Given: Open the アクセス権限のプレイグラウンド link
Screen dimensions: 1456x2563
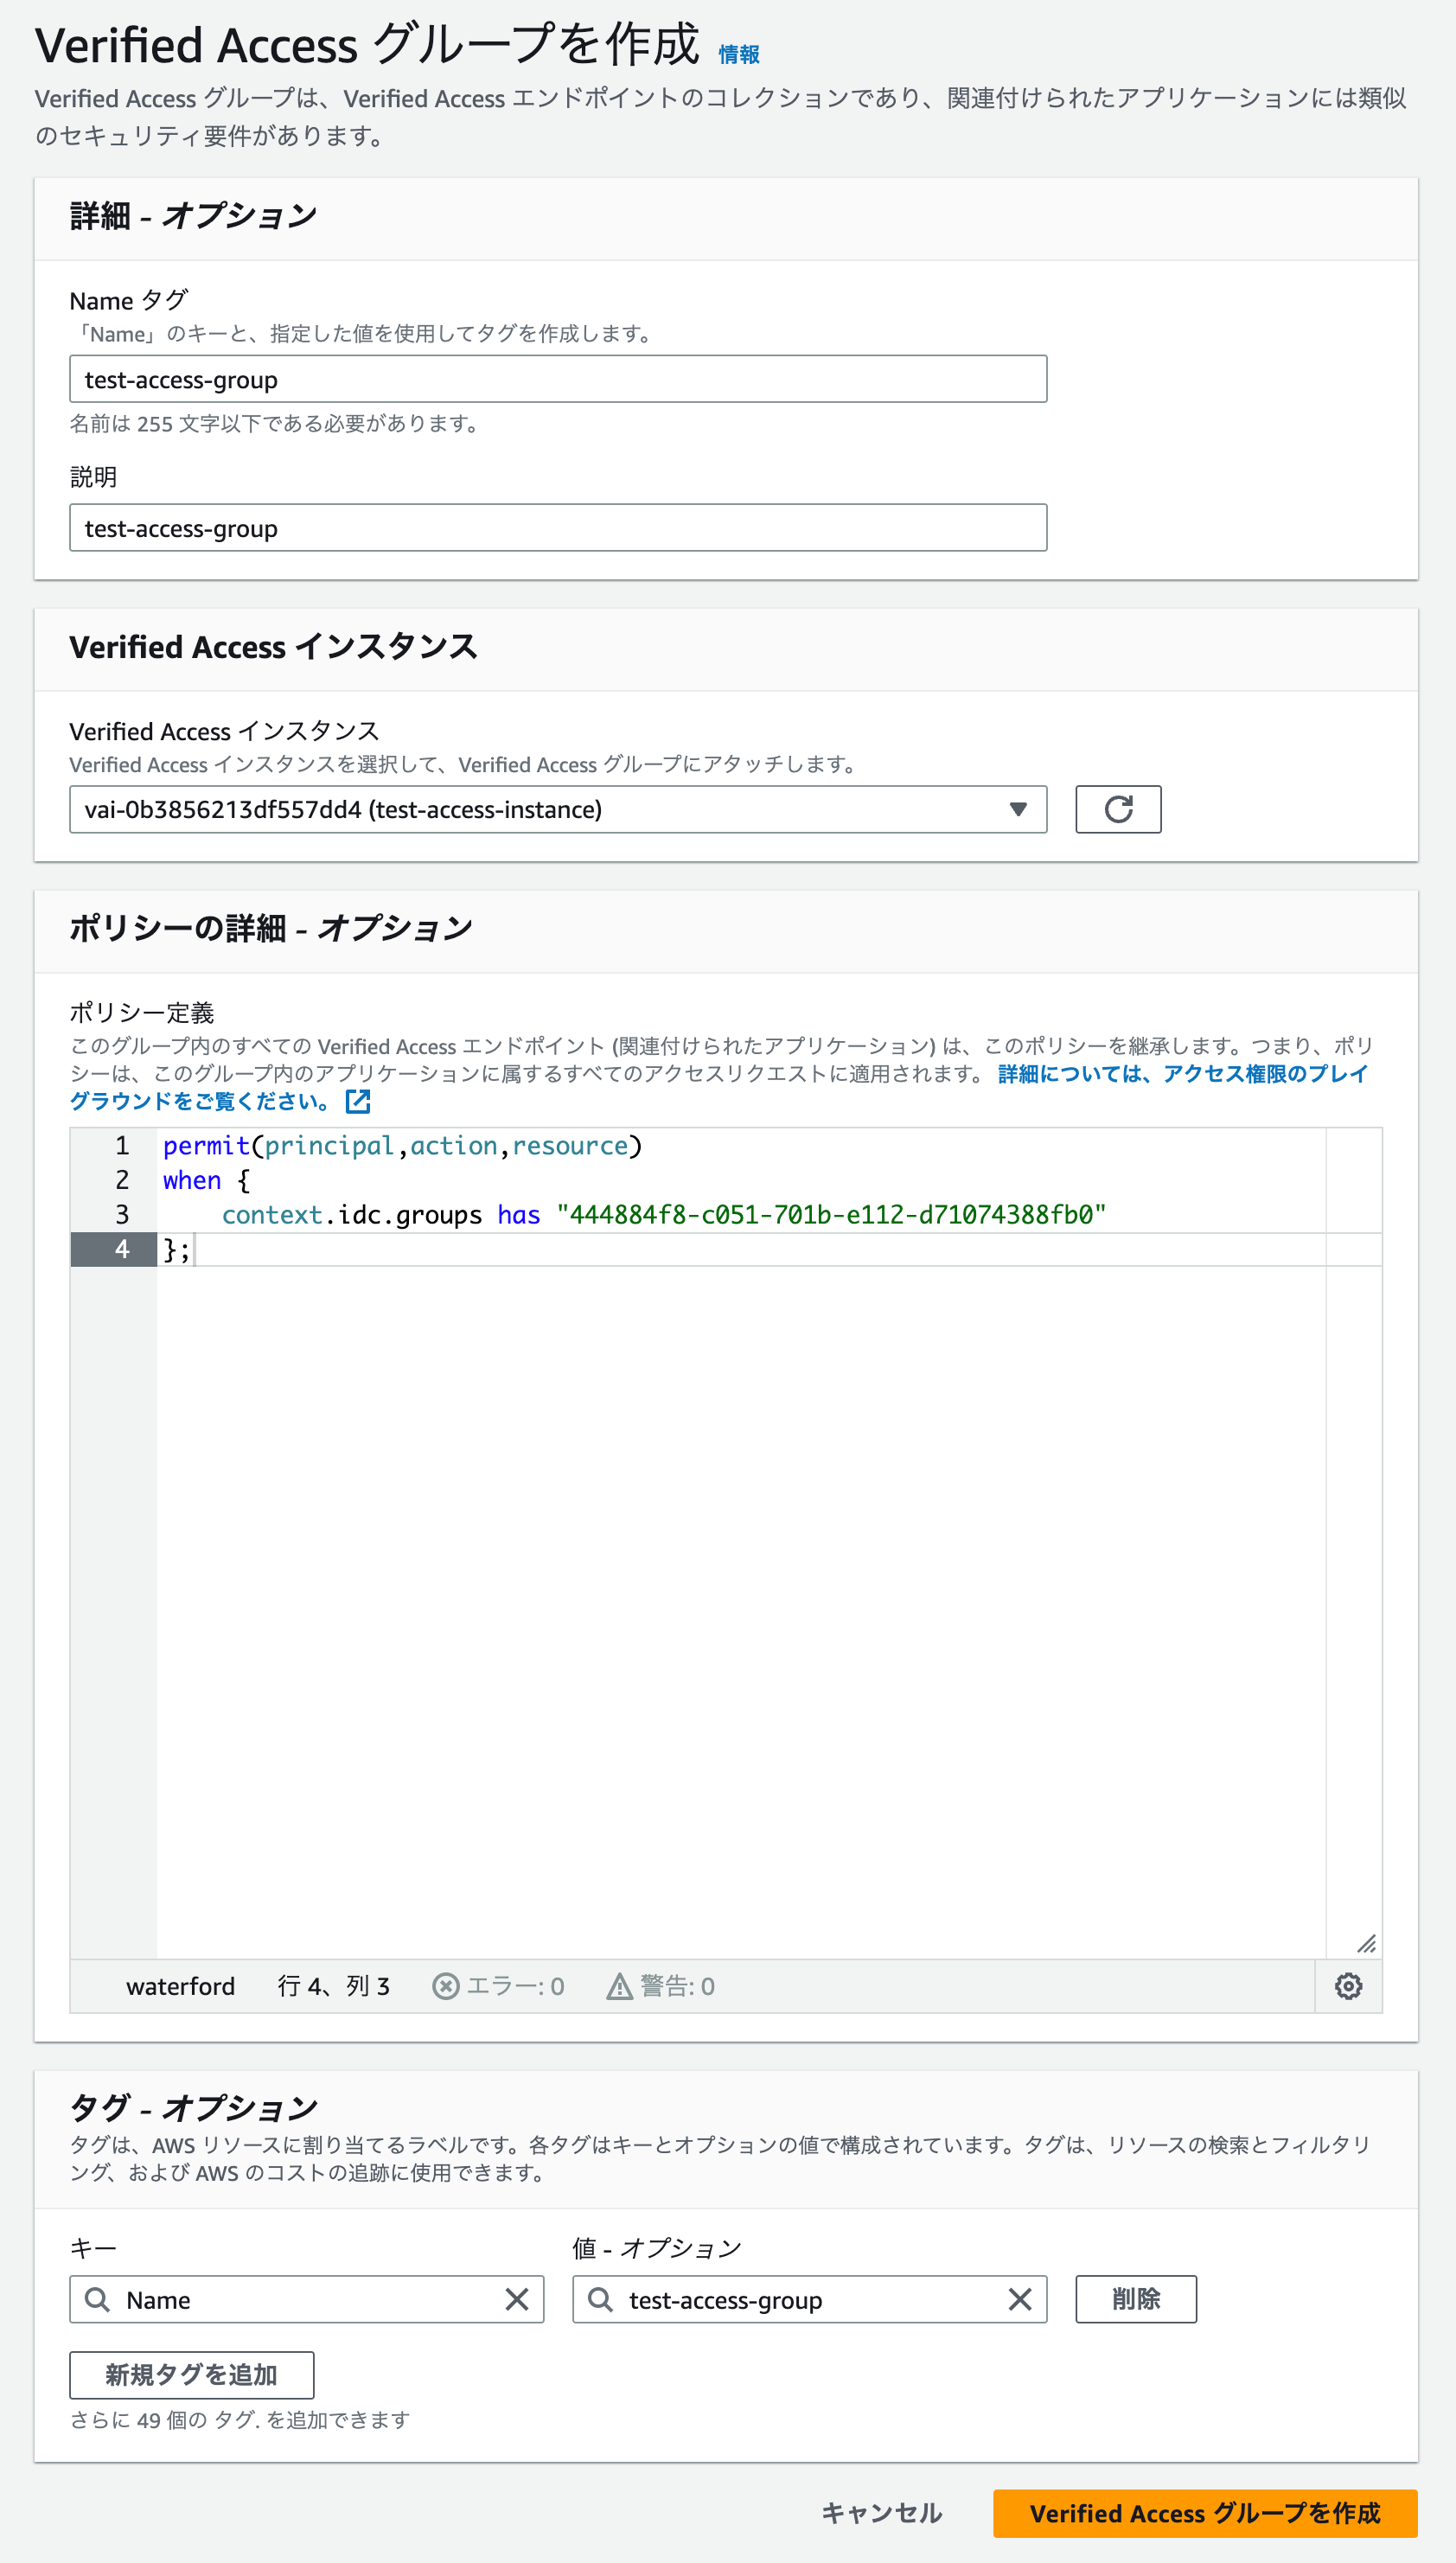Looking at the screenshot, I should coord(1180,1074).
